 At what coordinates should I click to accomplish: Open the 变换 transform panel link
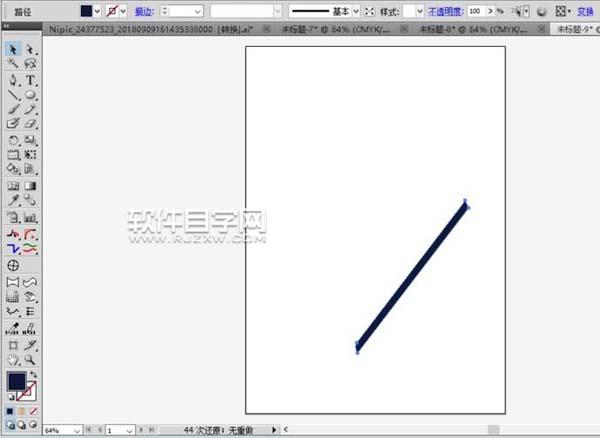(x=585, y=12)
